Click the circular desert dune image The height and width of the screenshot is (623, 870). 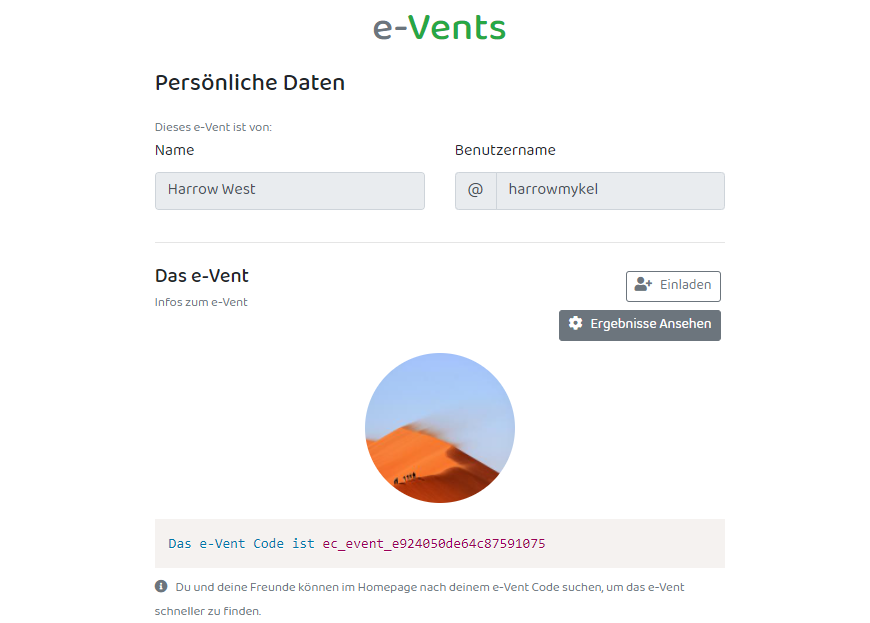point(439,428)
